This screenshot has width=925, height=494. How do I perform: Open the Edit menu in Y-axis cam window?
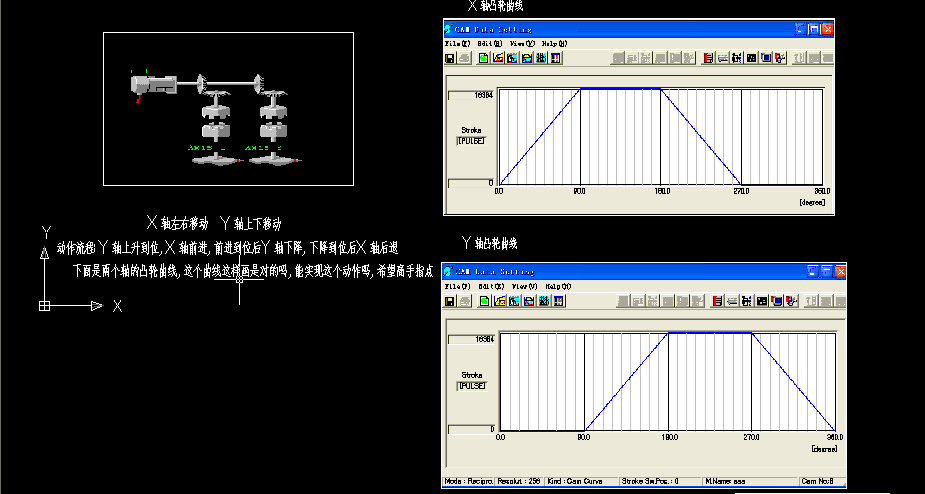tap(490, 286)
